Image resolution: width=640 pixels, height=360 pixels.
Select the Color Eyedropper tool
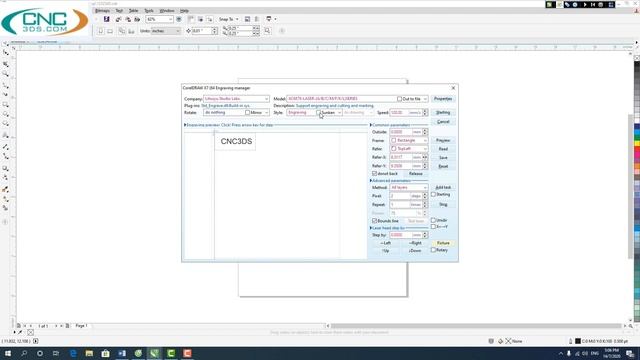point(6,189)
